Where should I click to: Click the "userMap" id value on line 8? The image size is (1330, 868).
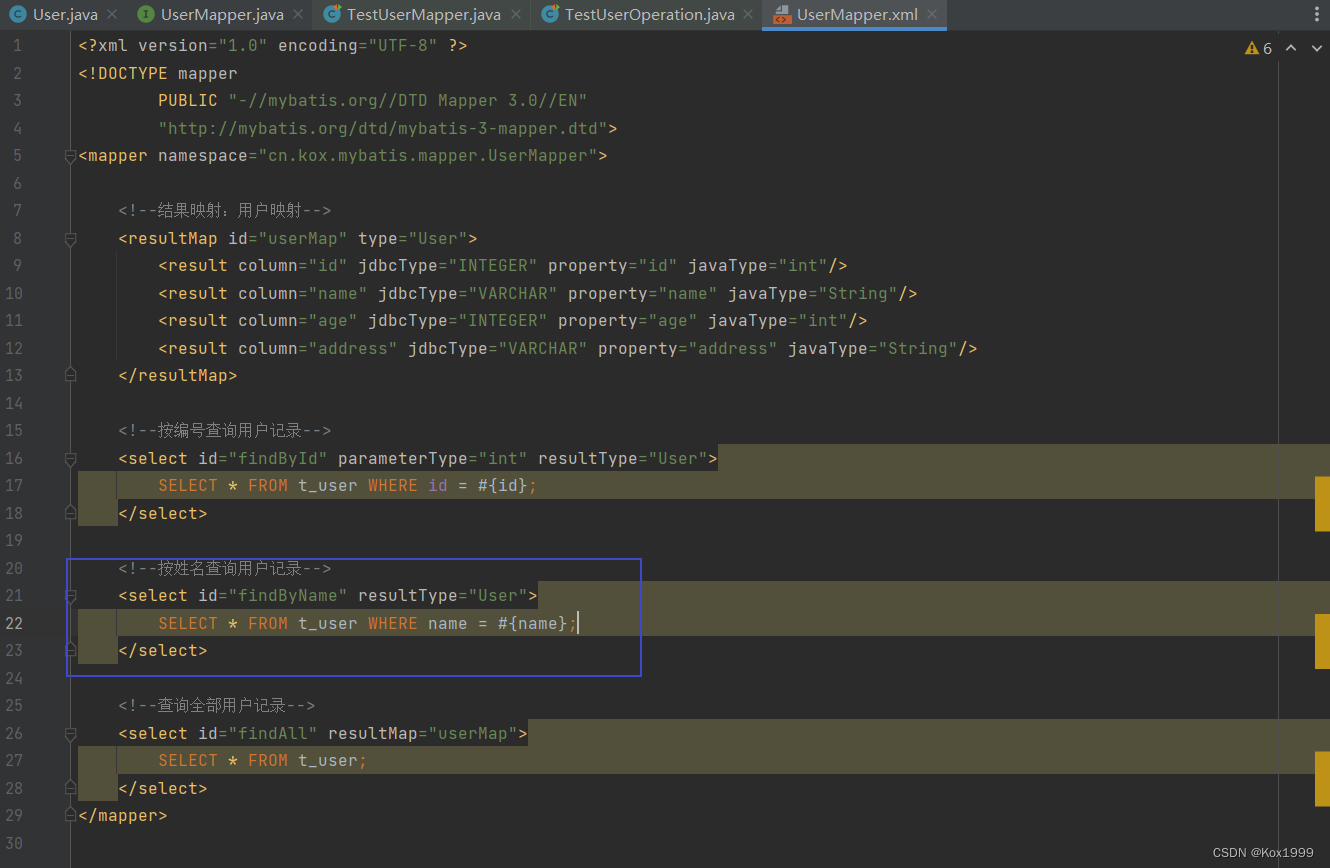pyautogui.click(x=303, y=239)
